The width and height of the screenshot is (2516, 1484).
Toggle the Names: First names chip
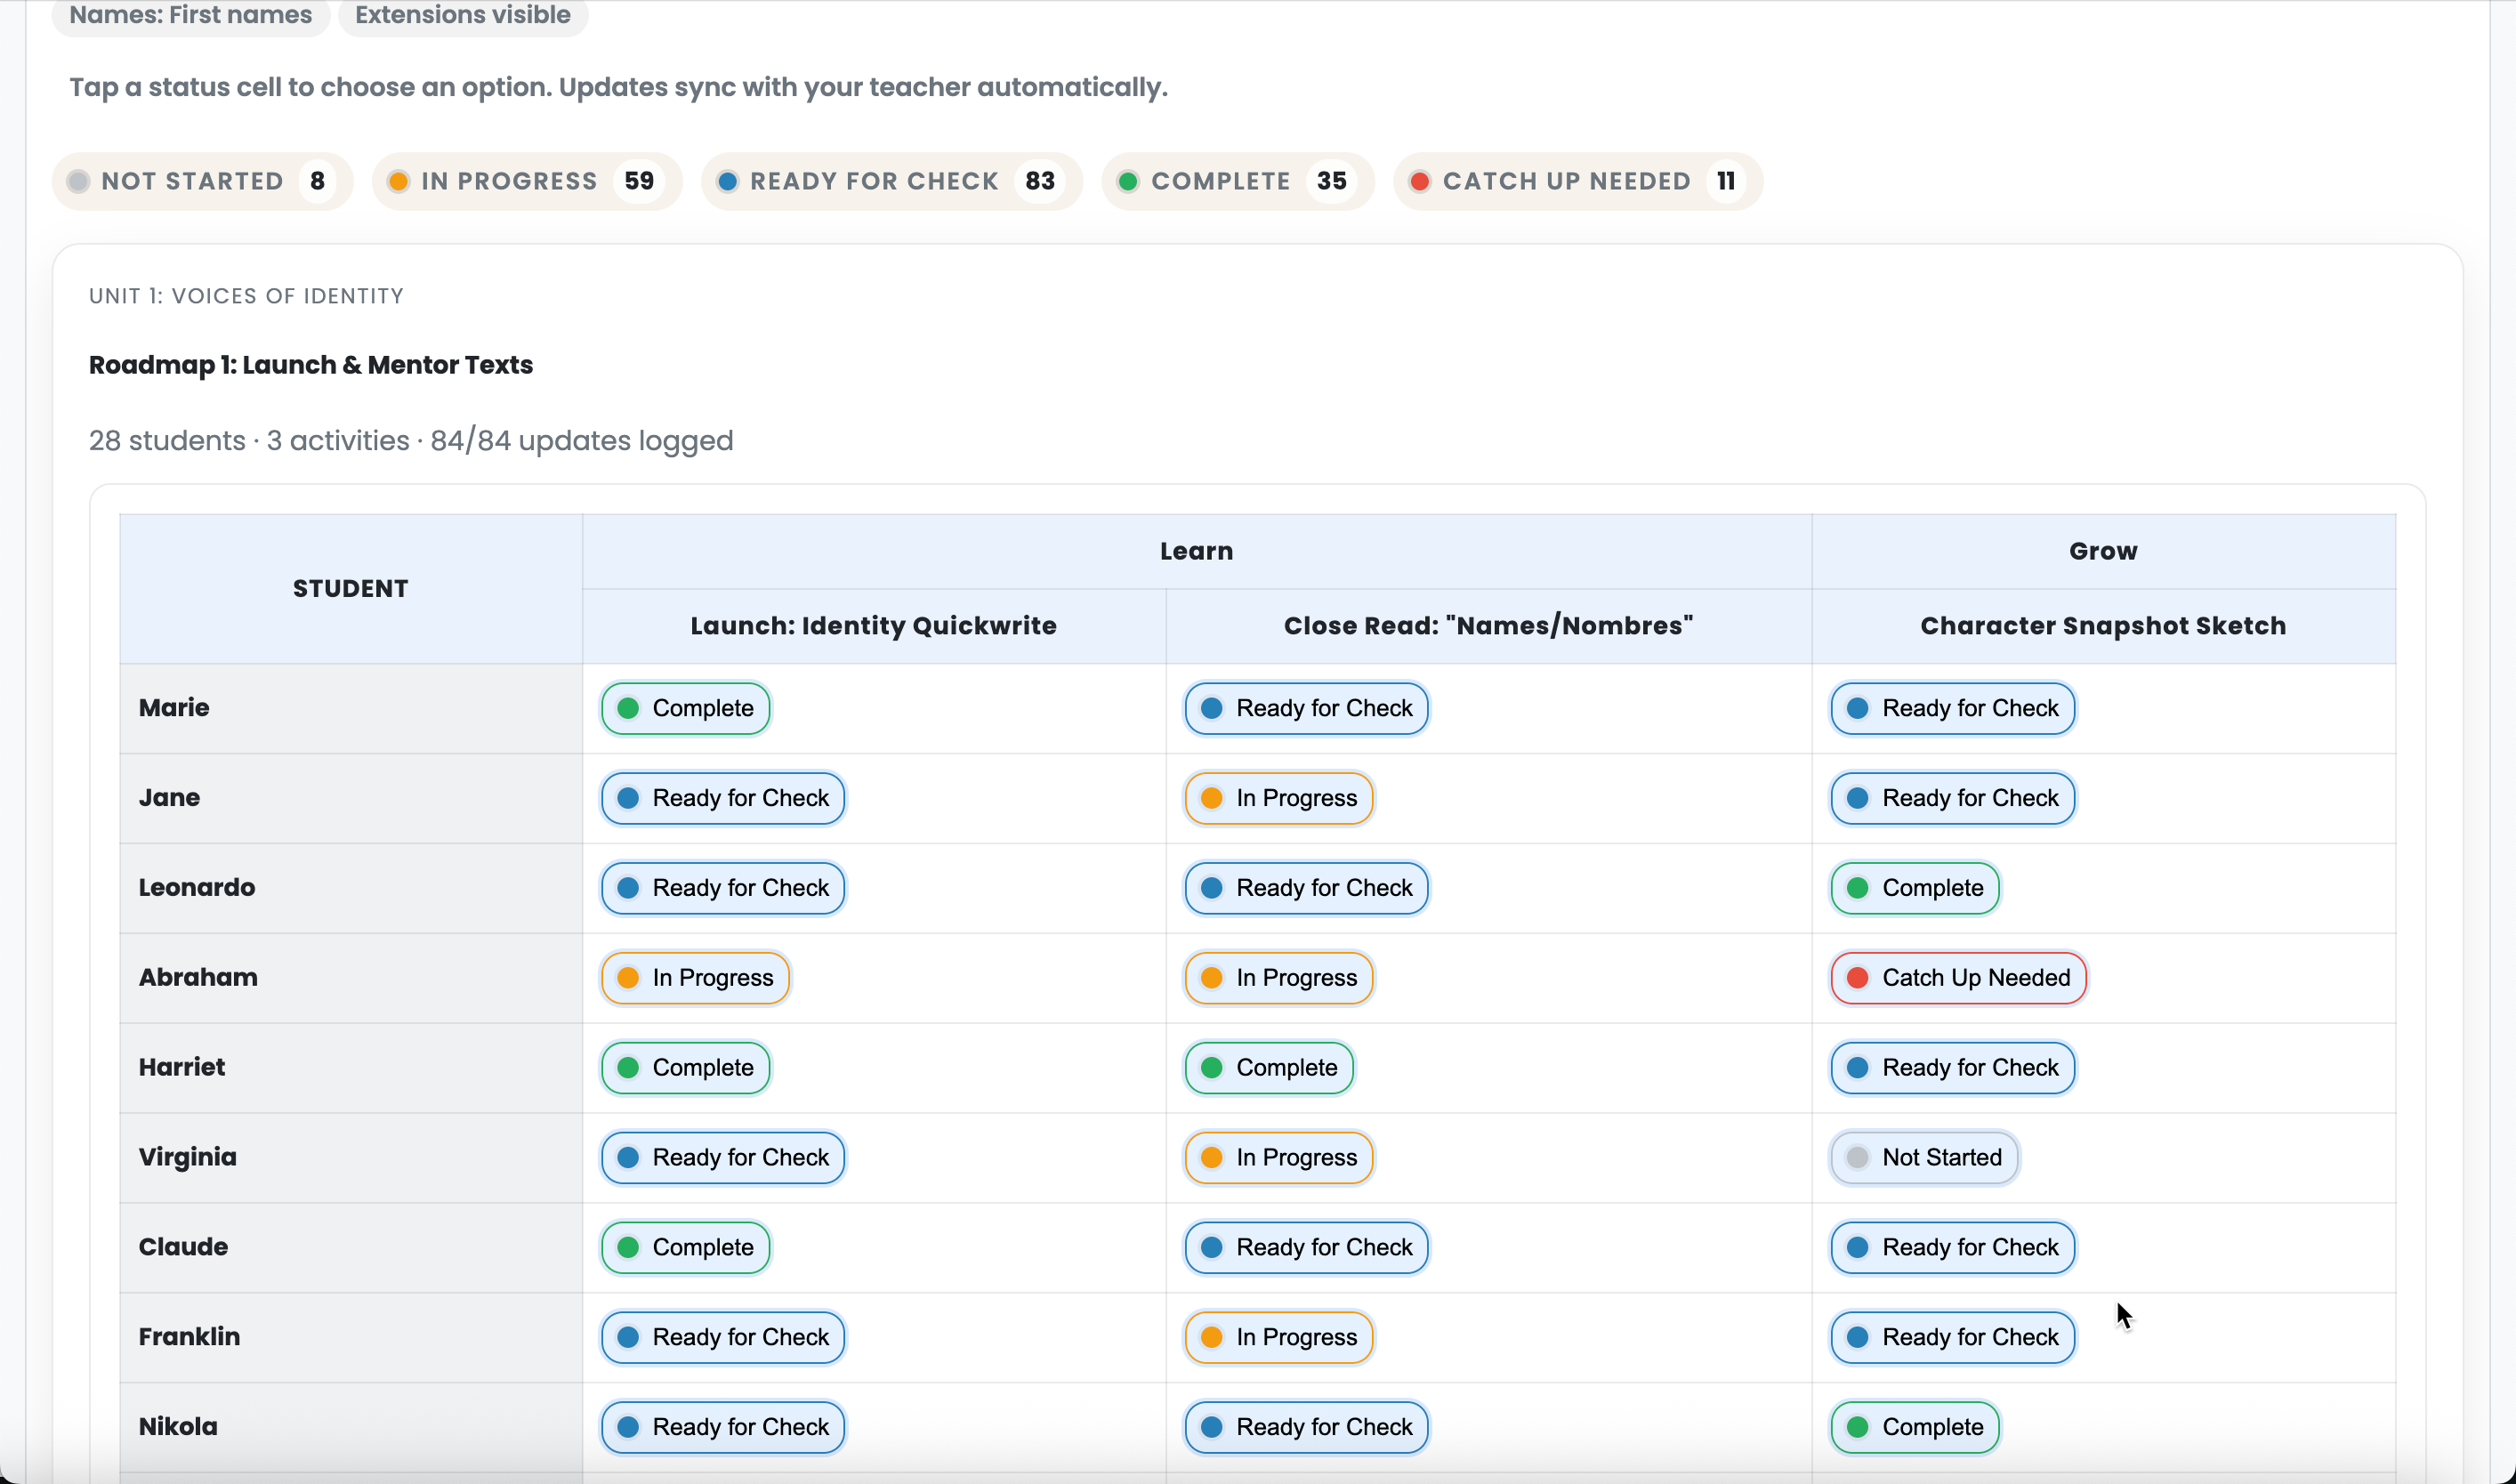[x=191, y=16]
